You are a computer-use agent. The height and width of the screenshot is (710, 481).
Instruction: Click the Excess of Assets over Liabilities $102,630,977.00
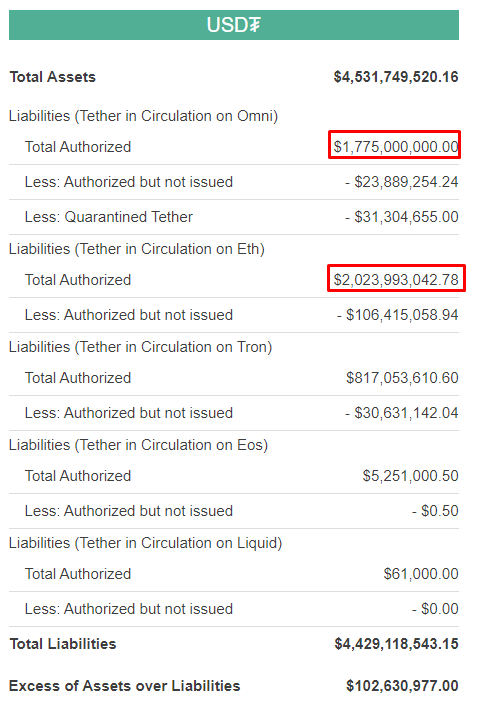(x=402, y=686)
